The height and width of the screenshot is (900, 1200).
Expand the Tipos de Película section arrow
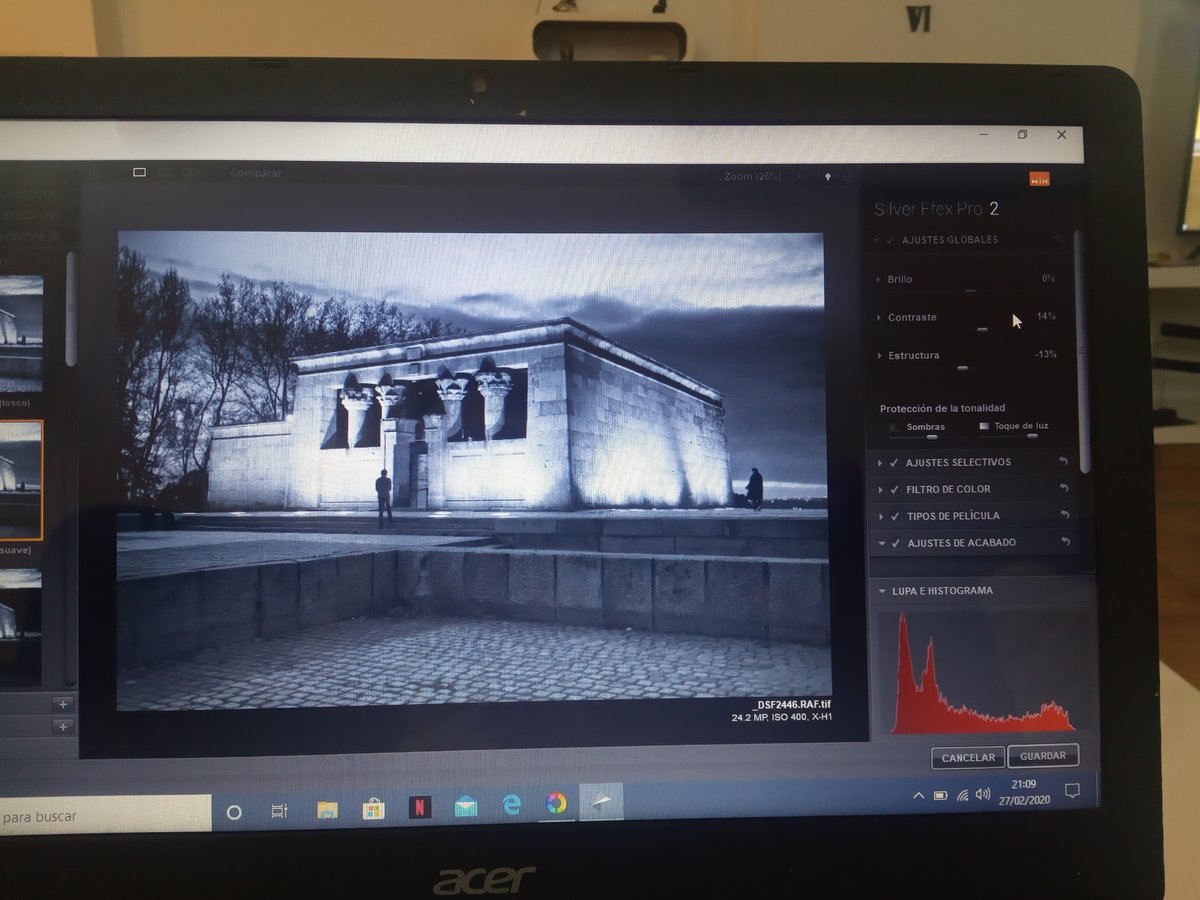881,516
